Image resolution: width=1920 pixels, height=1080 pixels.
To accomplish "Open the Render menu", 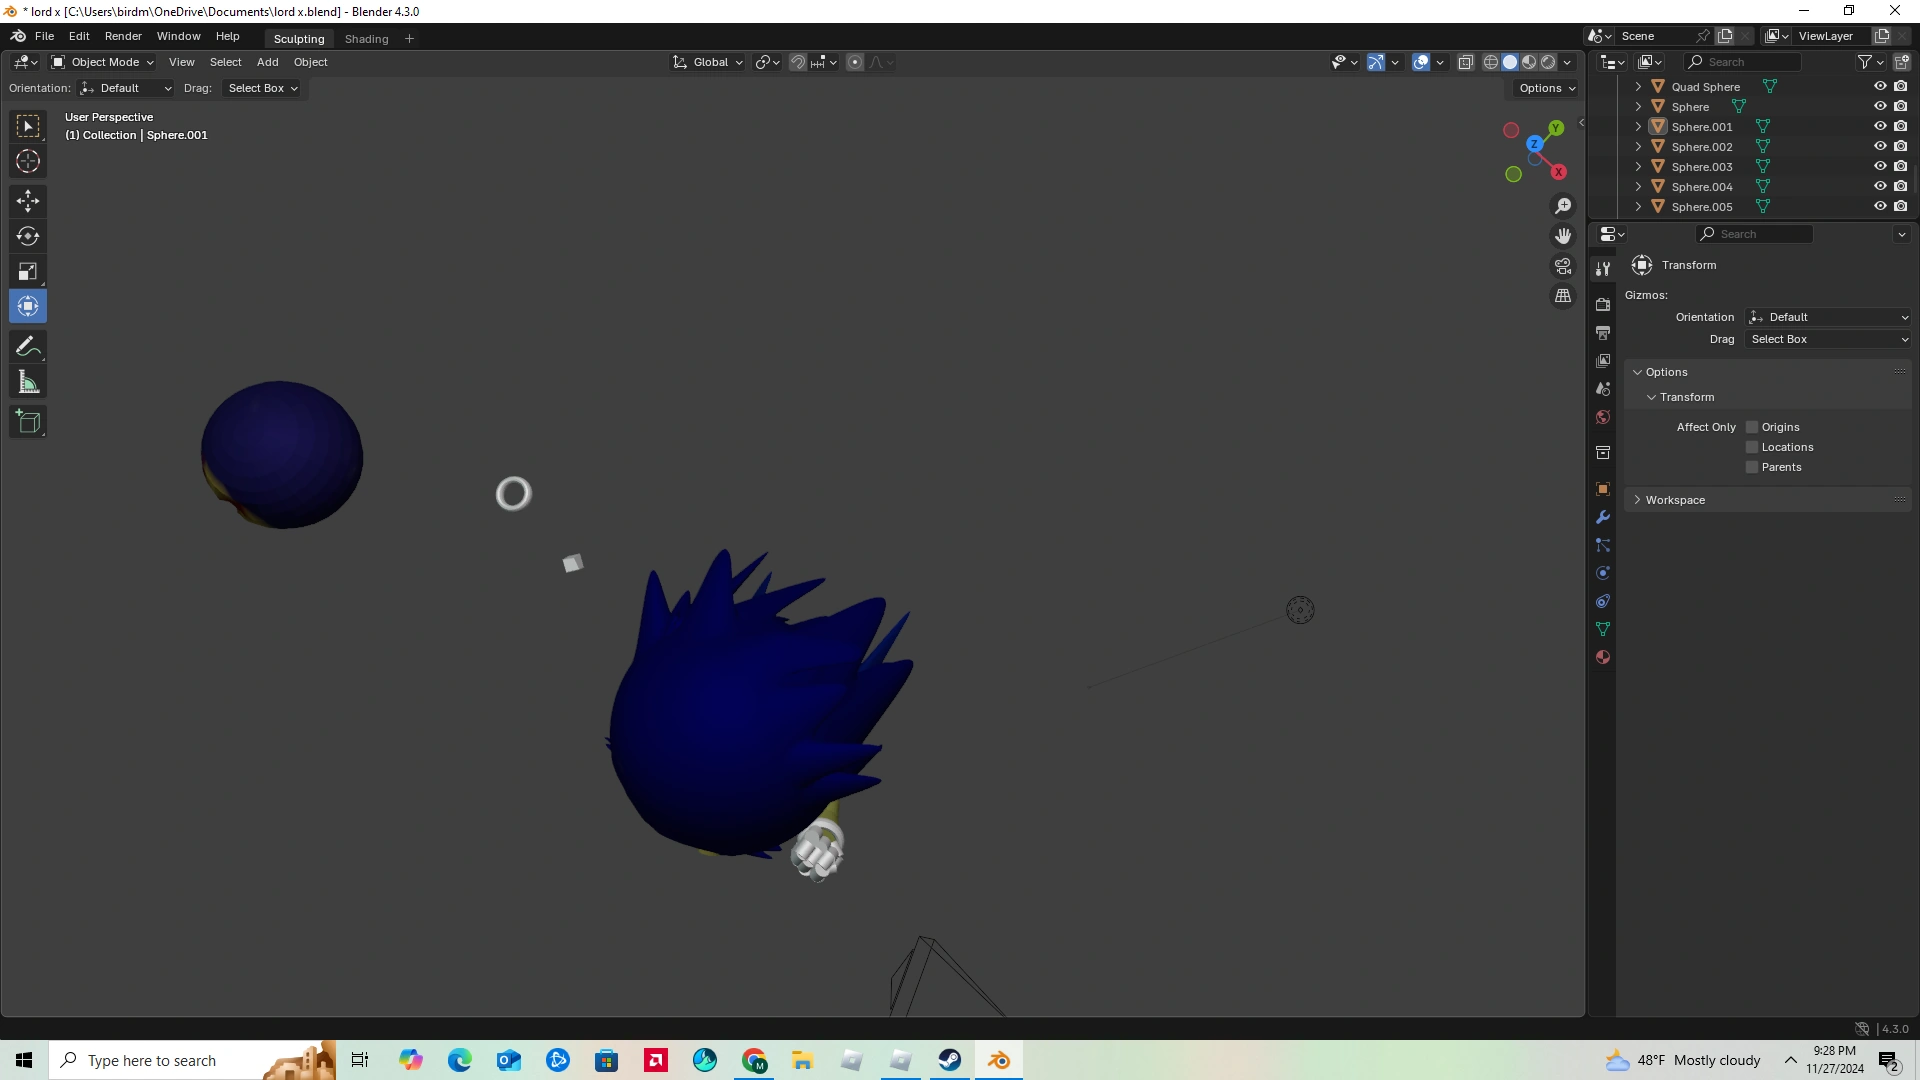I will tap(123, 36).
